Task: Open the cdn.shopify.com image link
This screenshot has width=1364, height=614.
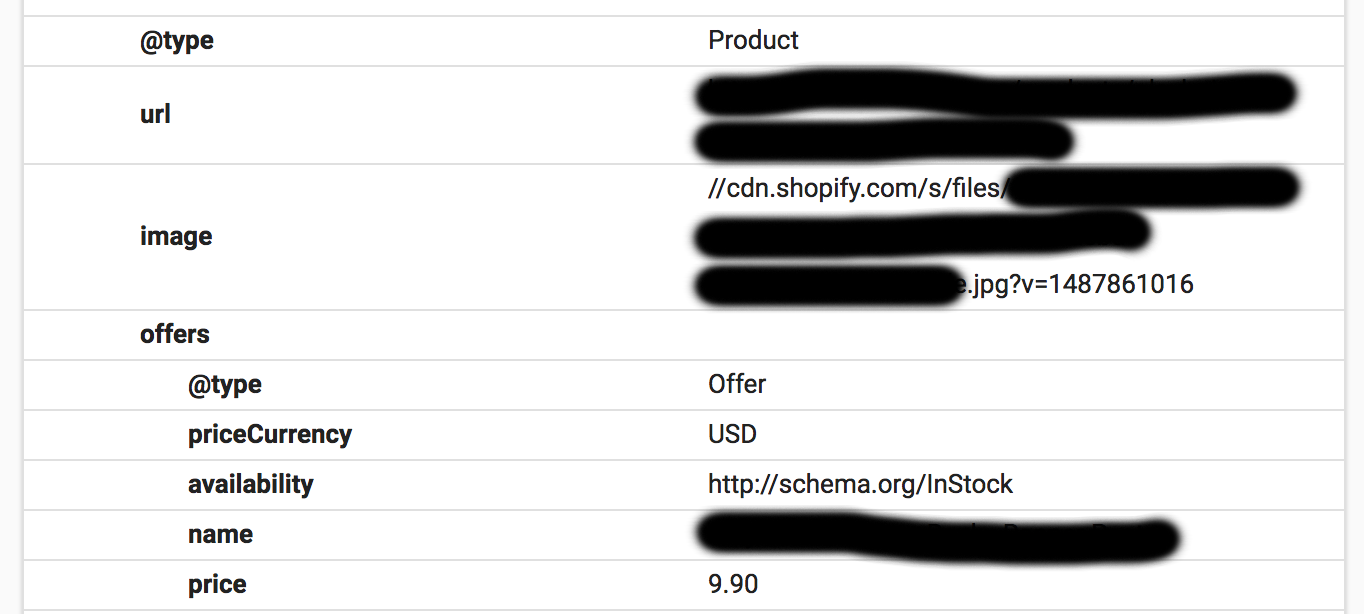Action: point(855,187)
